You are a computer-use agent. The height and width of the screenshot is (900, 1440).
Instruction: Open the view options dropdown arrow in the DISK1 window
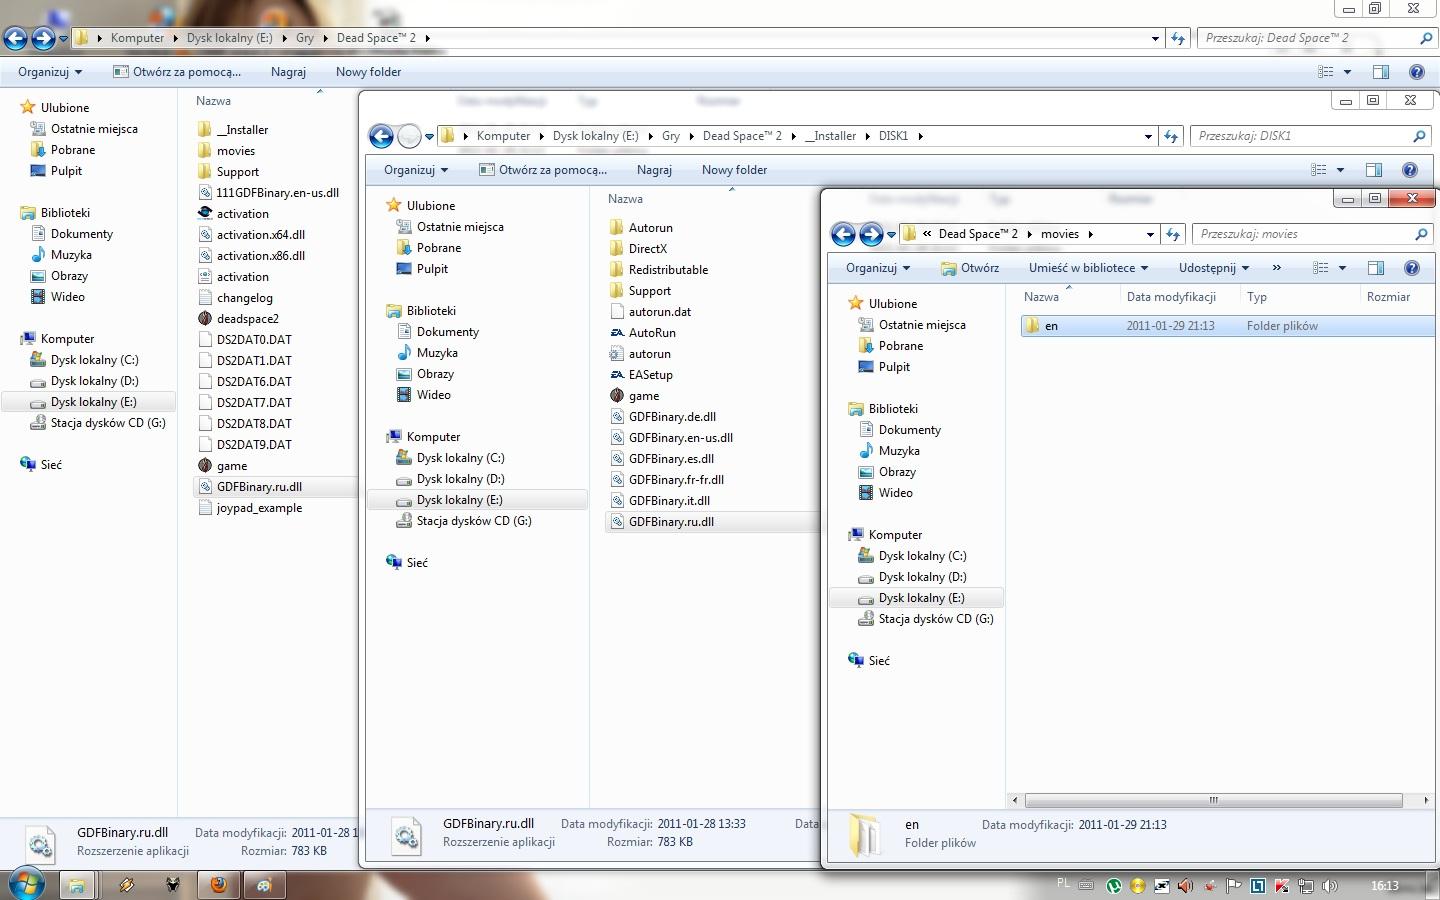(1340, 170)
